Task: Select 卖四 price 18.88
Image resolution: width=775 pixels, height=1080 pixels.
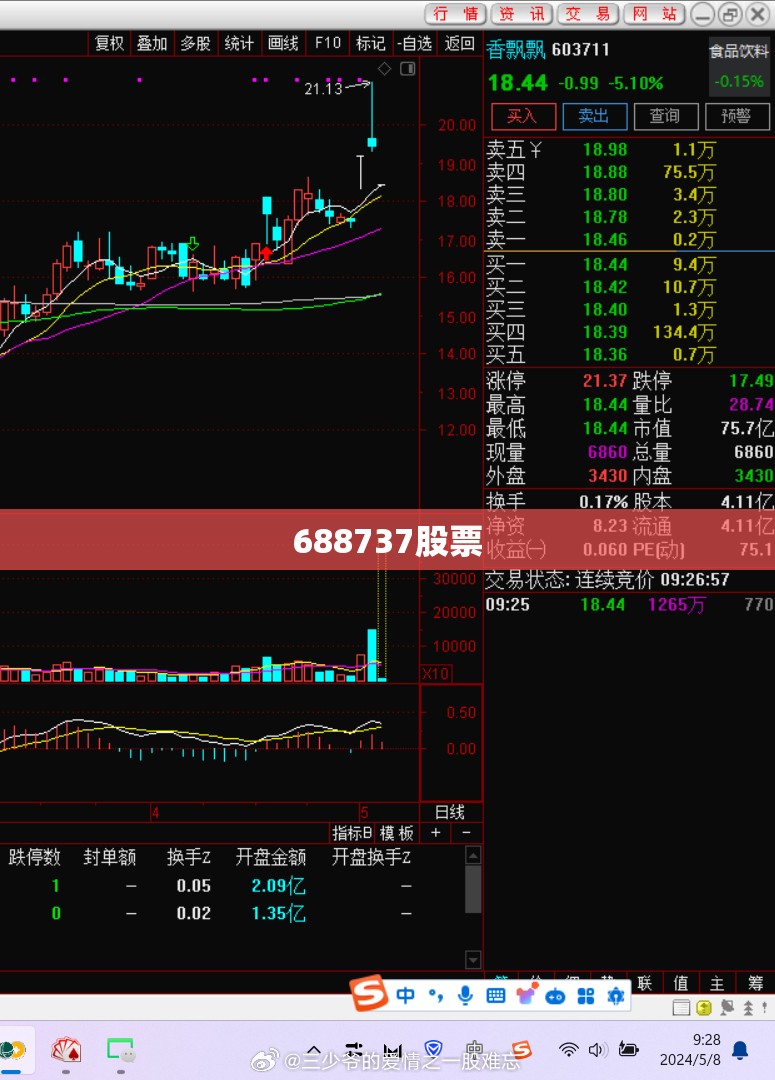Action: (605, 172)
